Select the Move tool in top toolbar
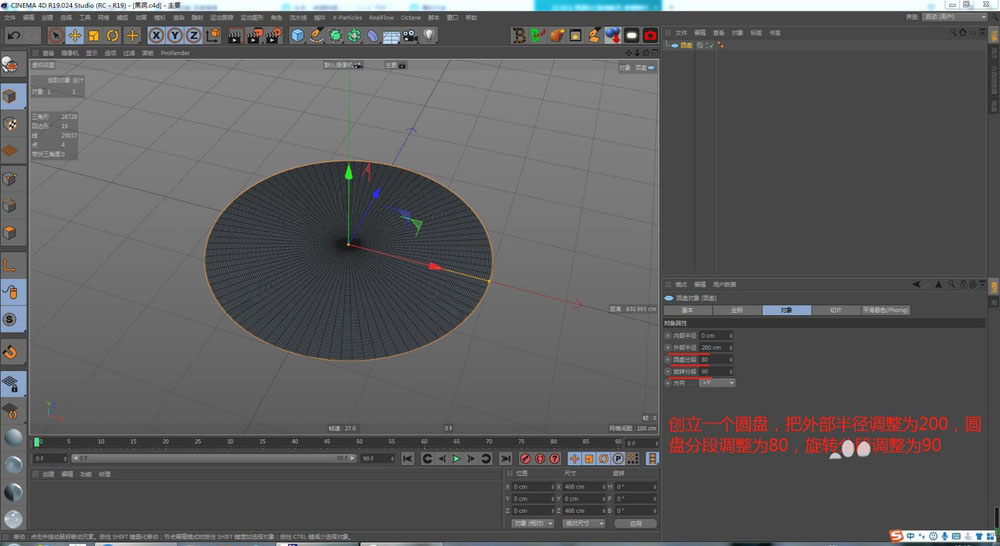 pos(74,35)
